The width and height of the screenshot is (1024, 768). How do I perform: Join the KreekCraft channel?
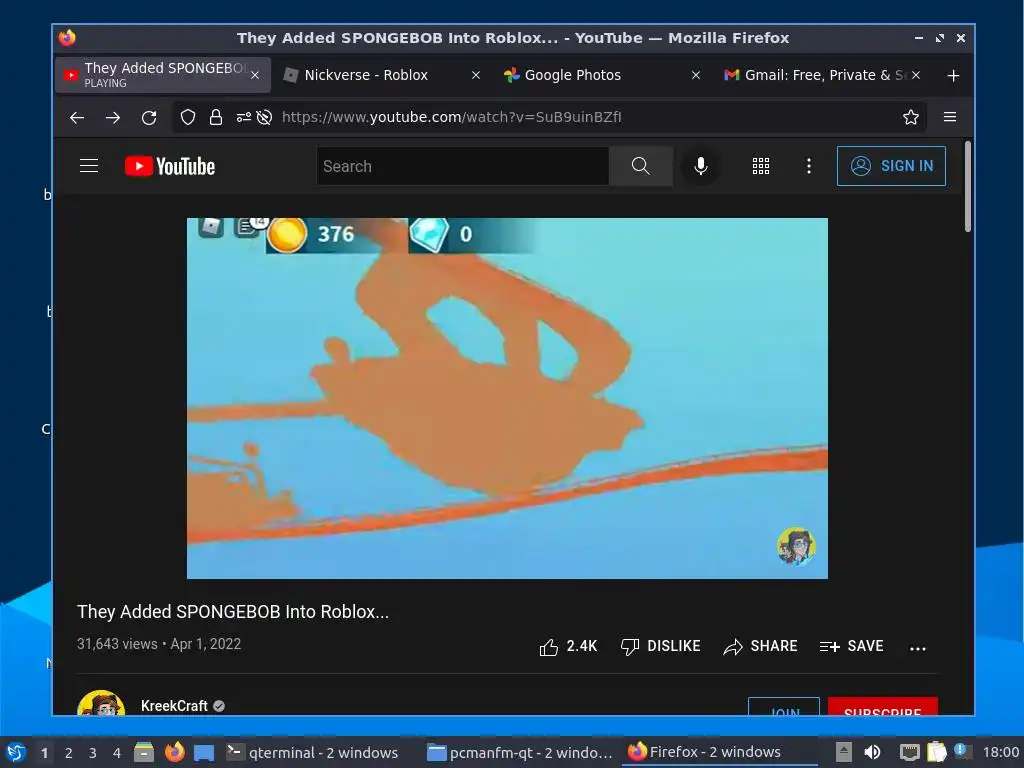(784, 706)
